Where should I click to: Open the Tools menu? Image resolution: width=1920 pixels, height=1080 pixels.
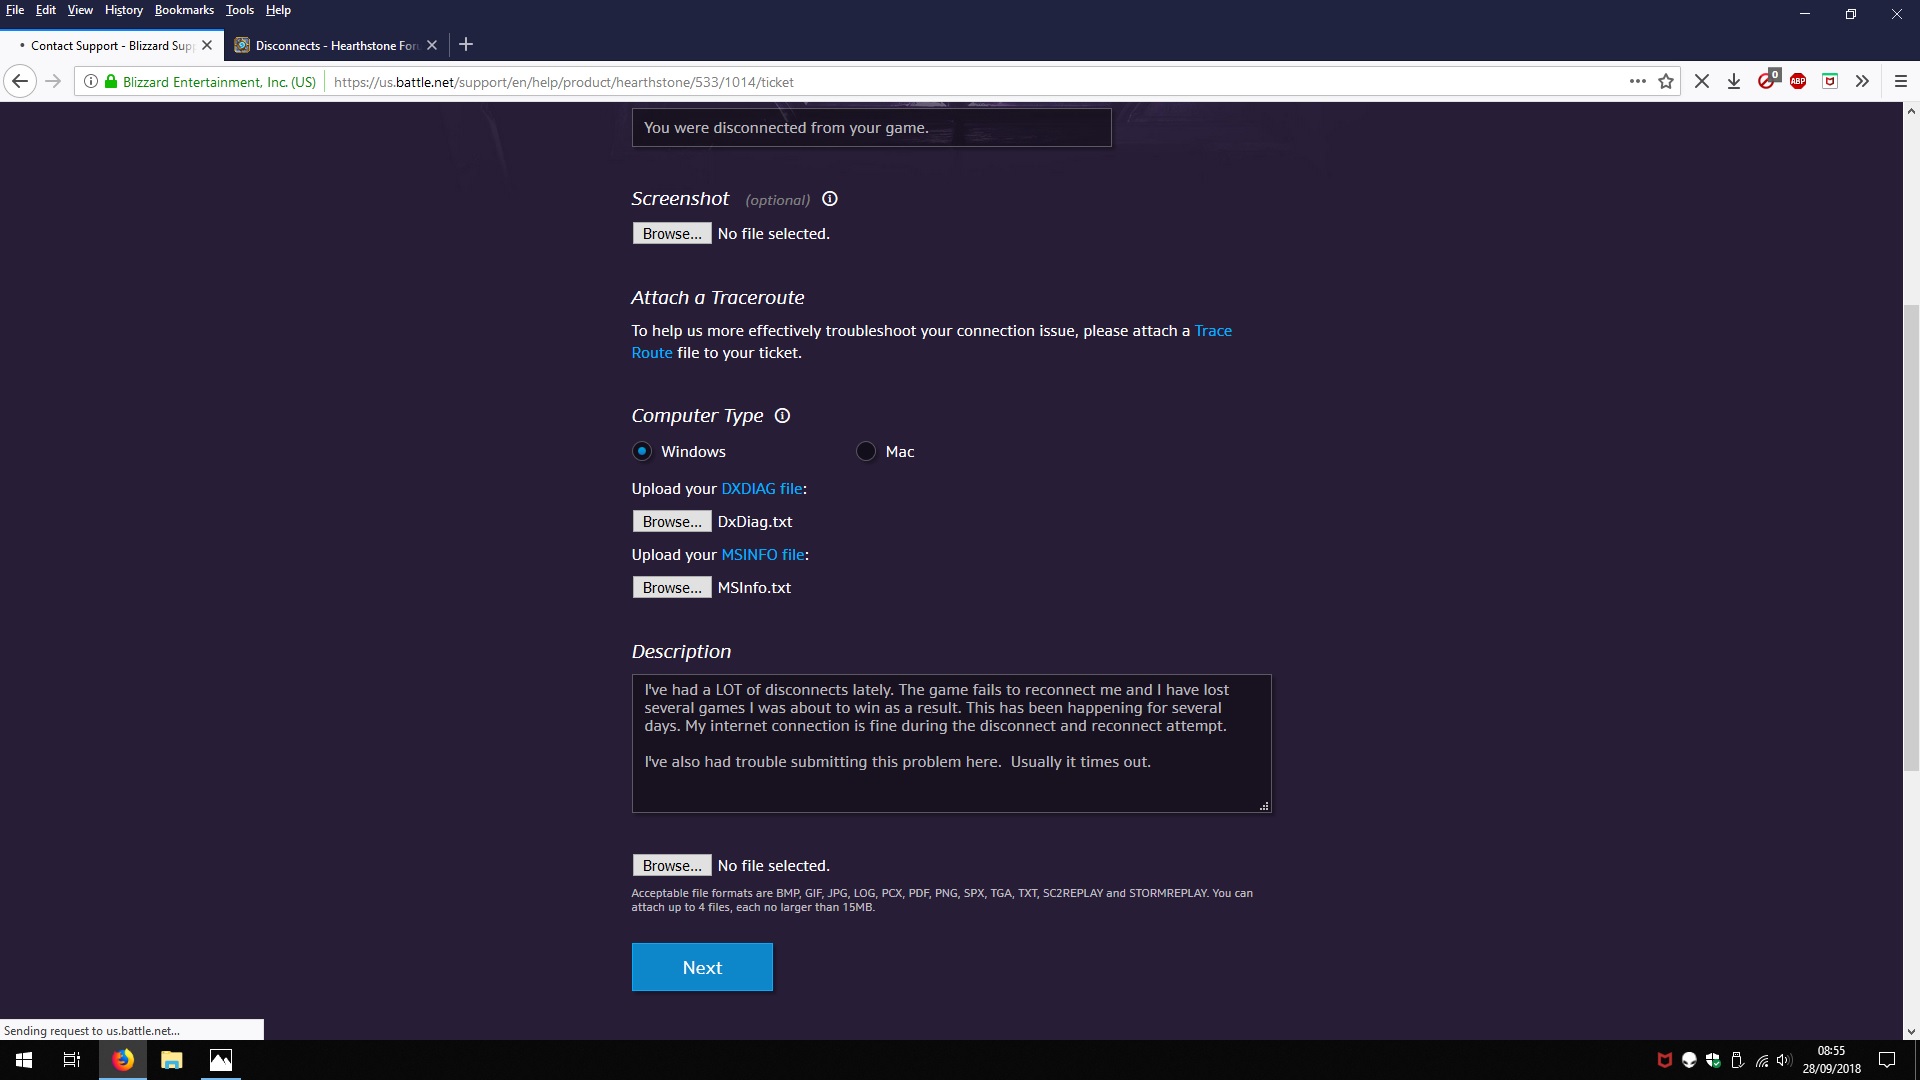[x=240, y=10]
